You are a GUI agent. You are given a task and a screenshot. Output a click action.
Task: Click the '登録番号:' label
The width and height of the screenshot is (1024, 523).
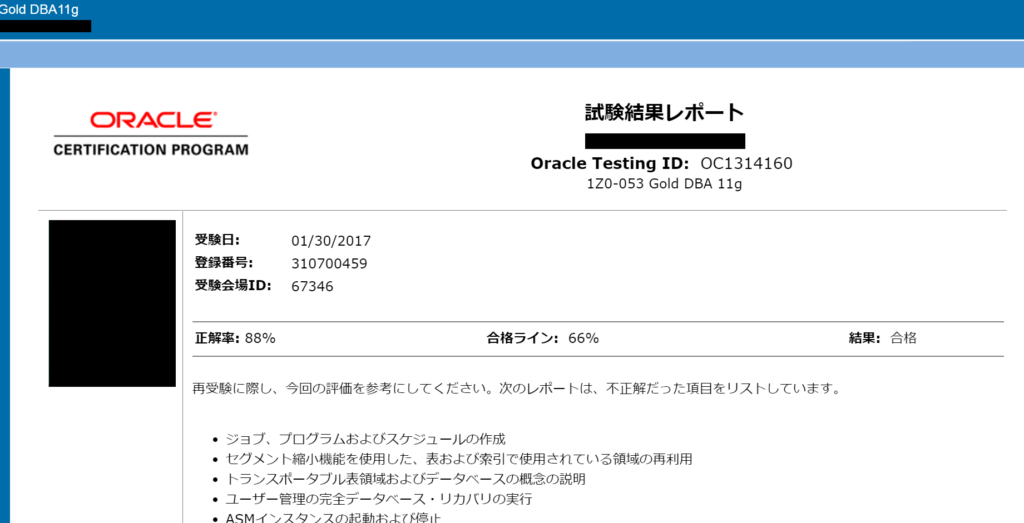point(223,262)
